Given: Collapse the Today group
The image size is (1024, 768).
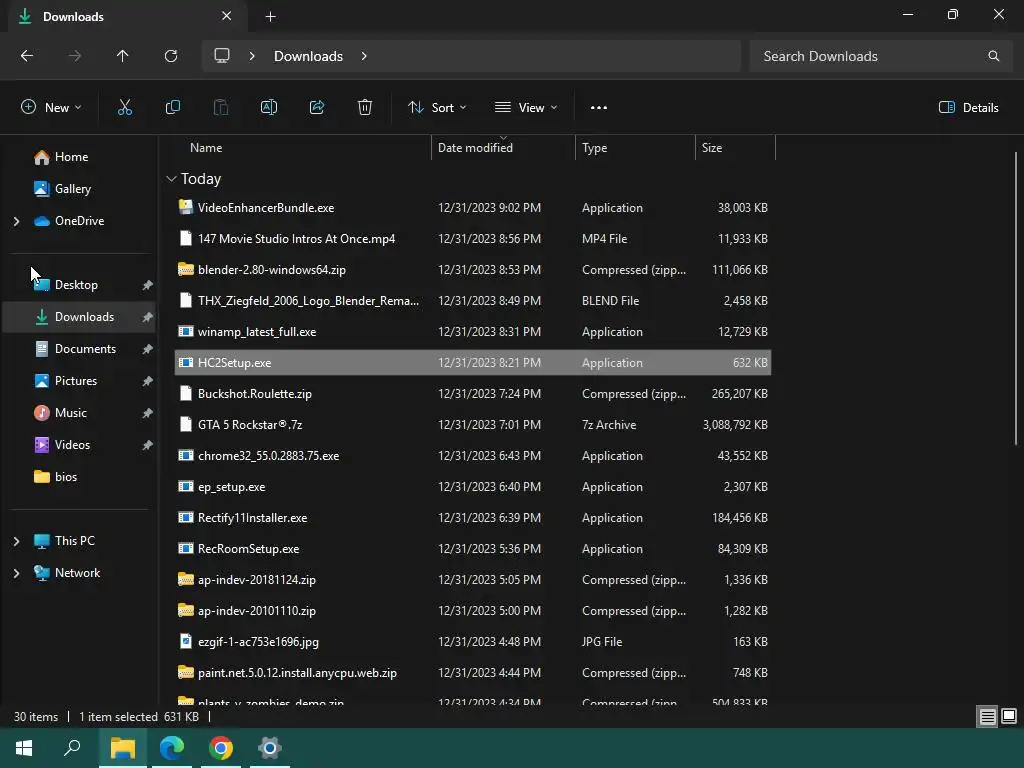Looking at the screenshot, I should click(x=171, y=179).
